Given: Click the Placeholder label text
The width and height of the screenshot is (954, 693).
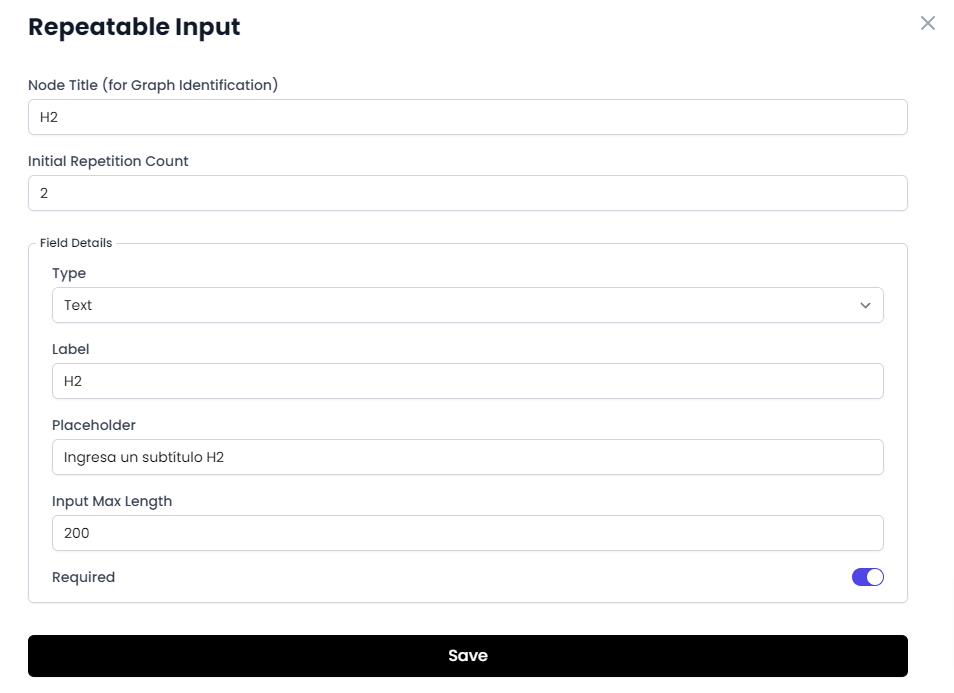Looking at the screenshot, I should (x=94, y=425).
